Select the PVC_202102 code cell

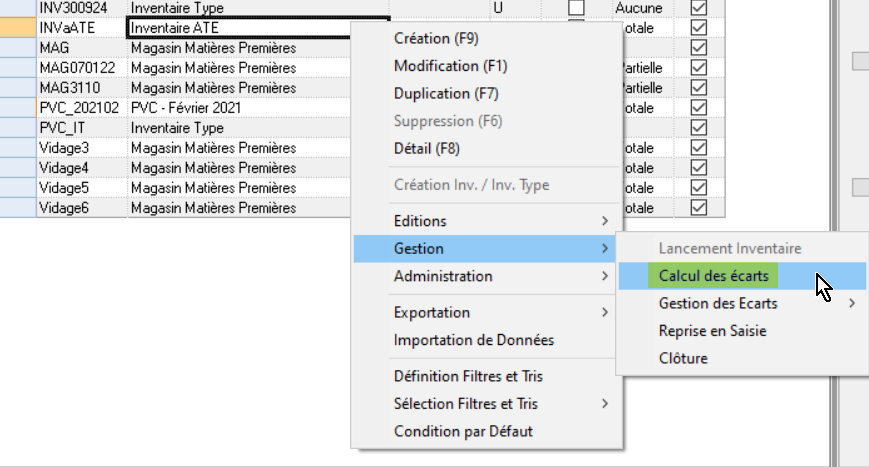[x=80, y=108]
